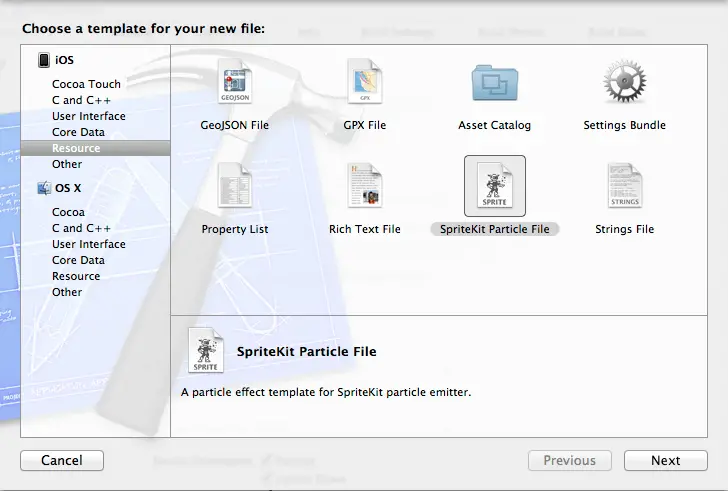This screenshot has height=491, width=728.
Task: Click the Cancel button
Action: coord(62,461)
